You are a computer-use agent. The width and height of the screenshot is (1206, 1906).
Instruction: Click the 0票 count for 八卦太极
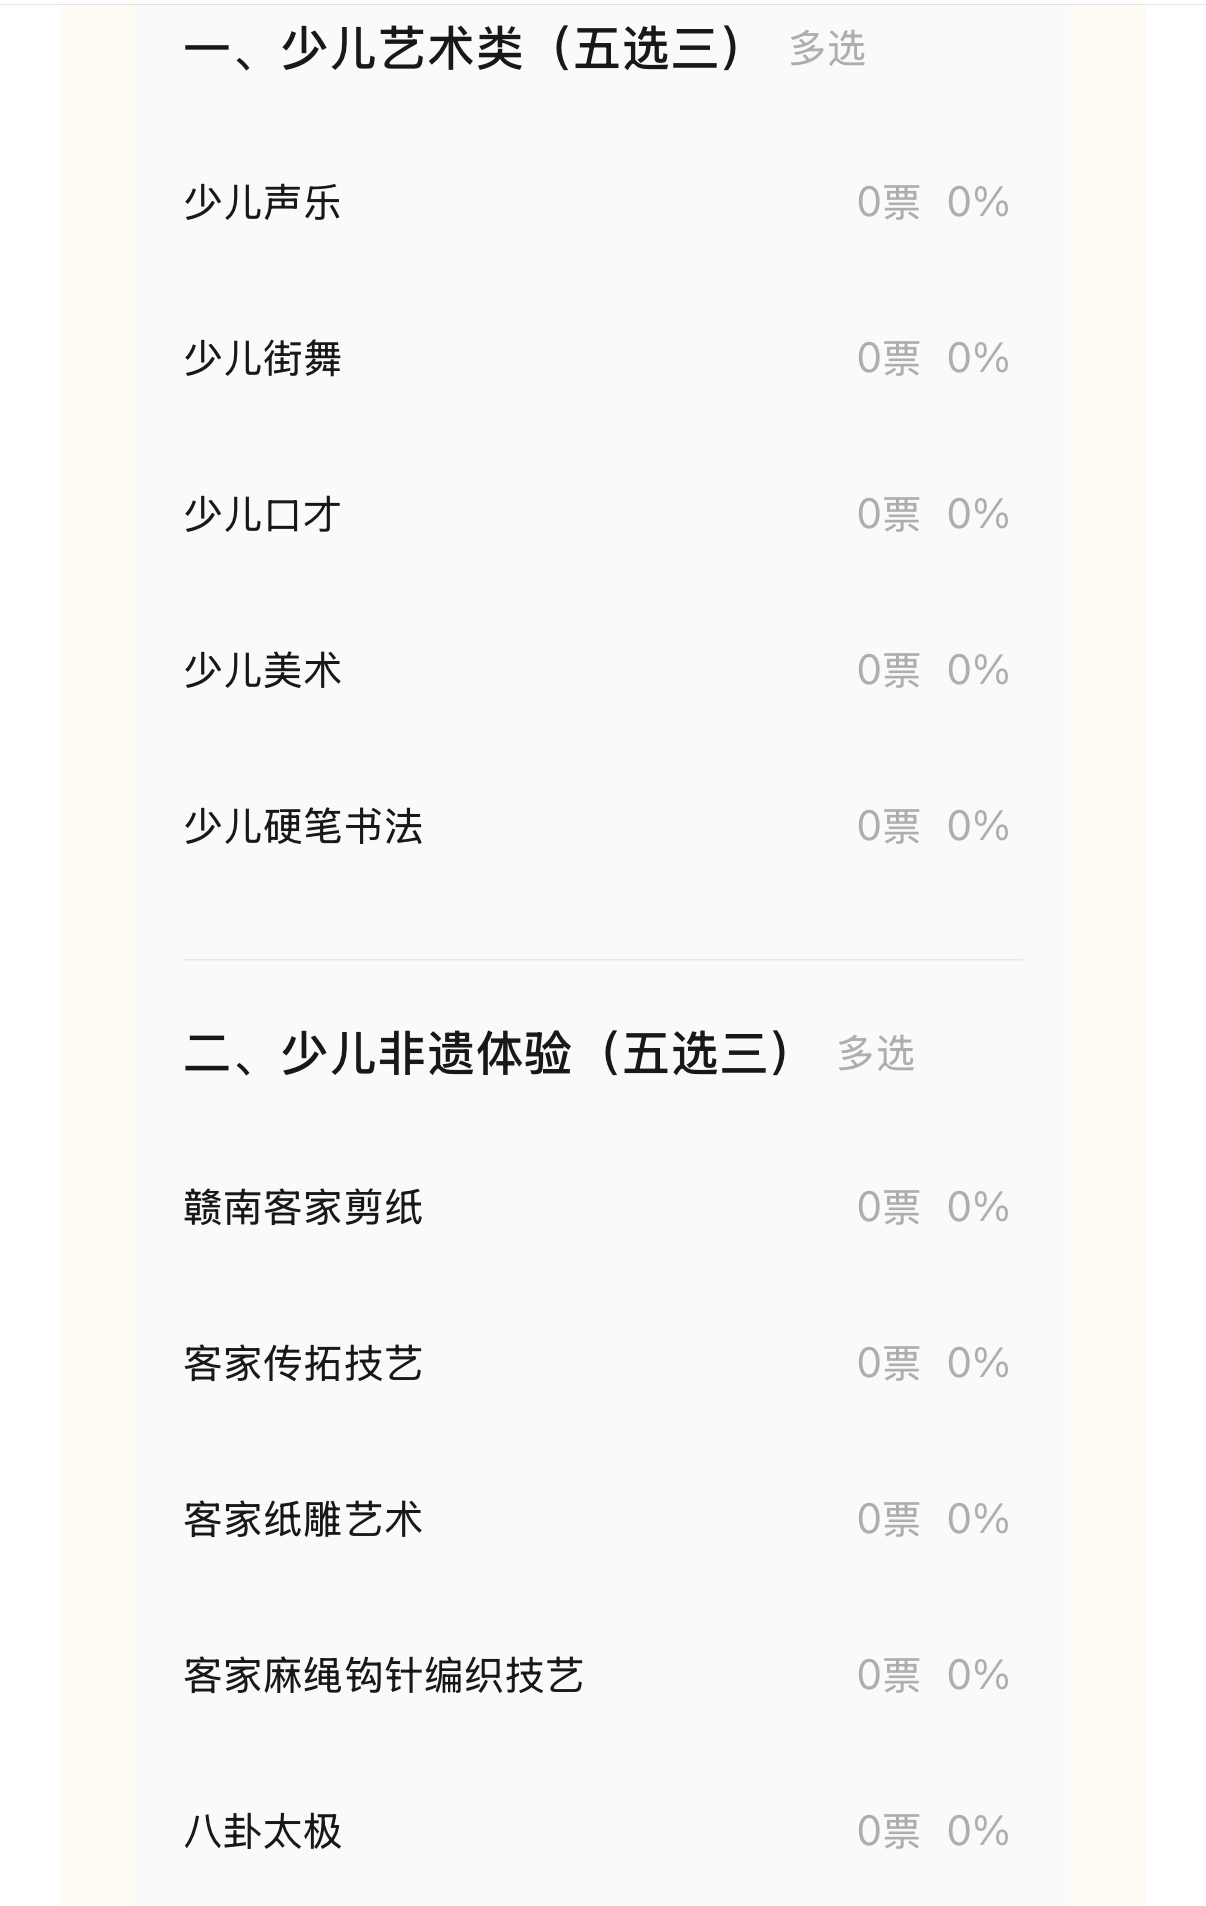click(x=889, y=1832)
